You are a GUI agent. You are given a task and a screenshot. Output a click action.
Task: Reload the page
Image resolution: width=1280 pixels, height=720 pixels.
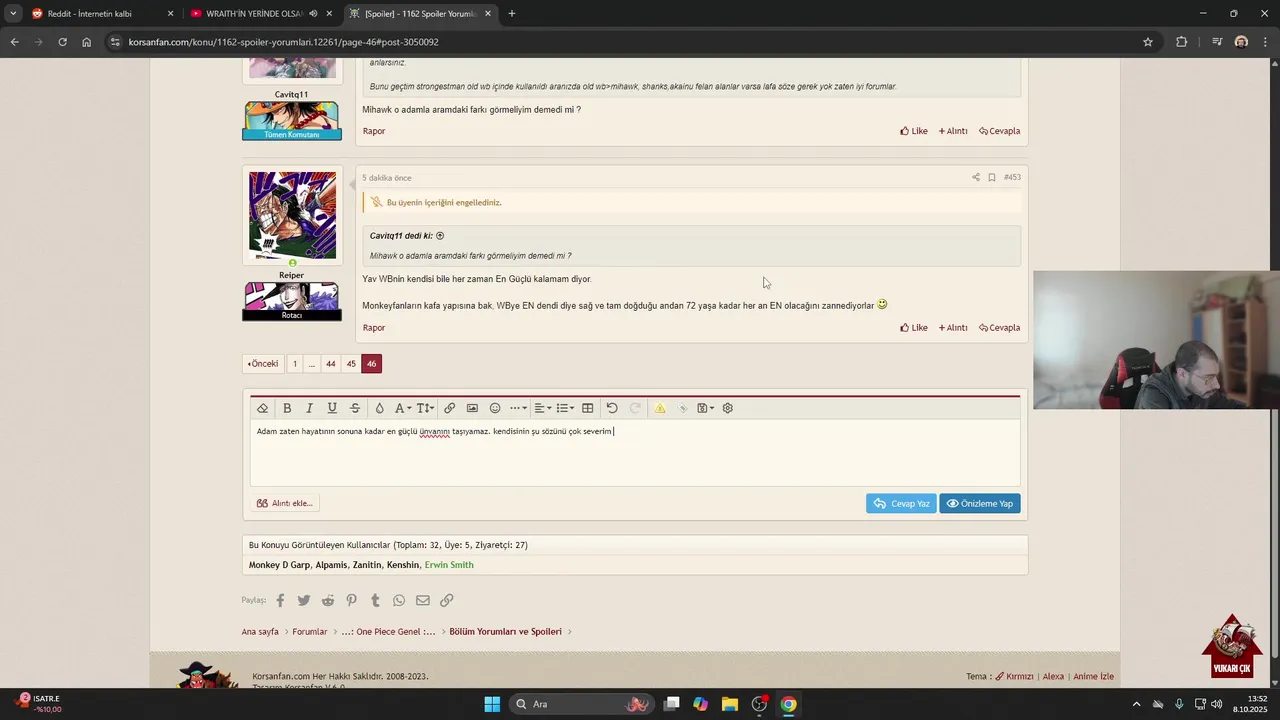point(62,42)
